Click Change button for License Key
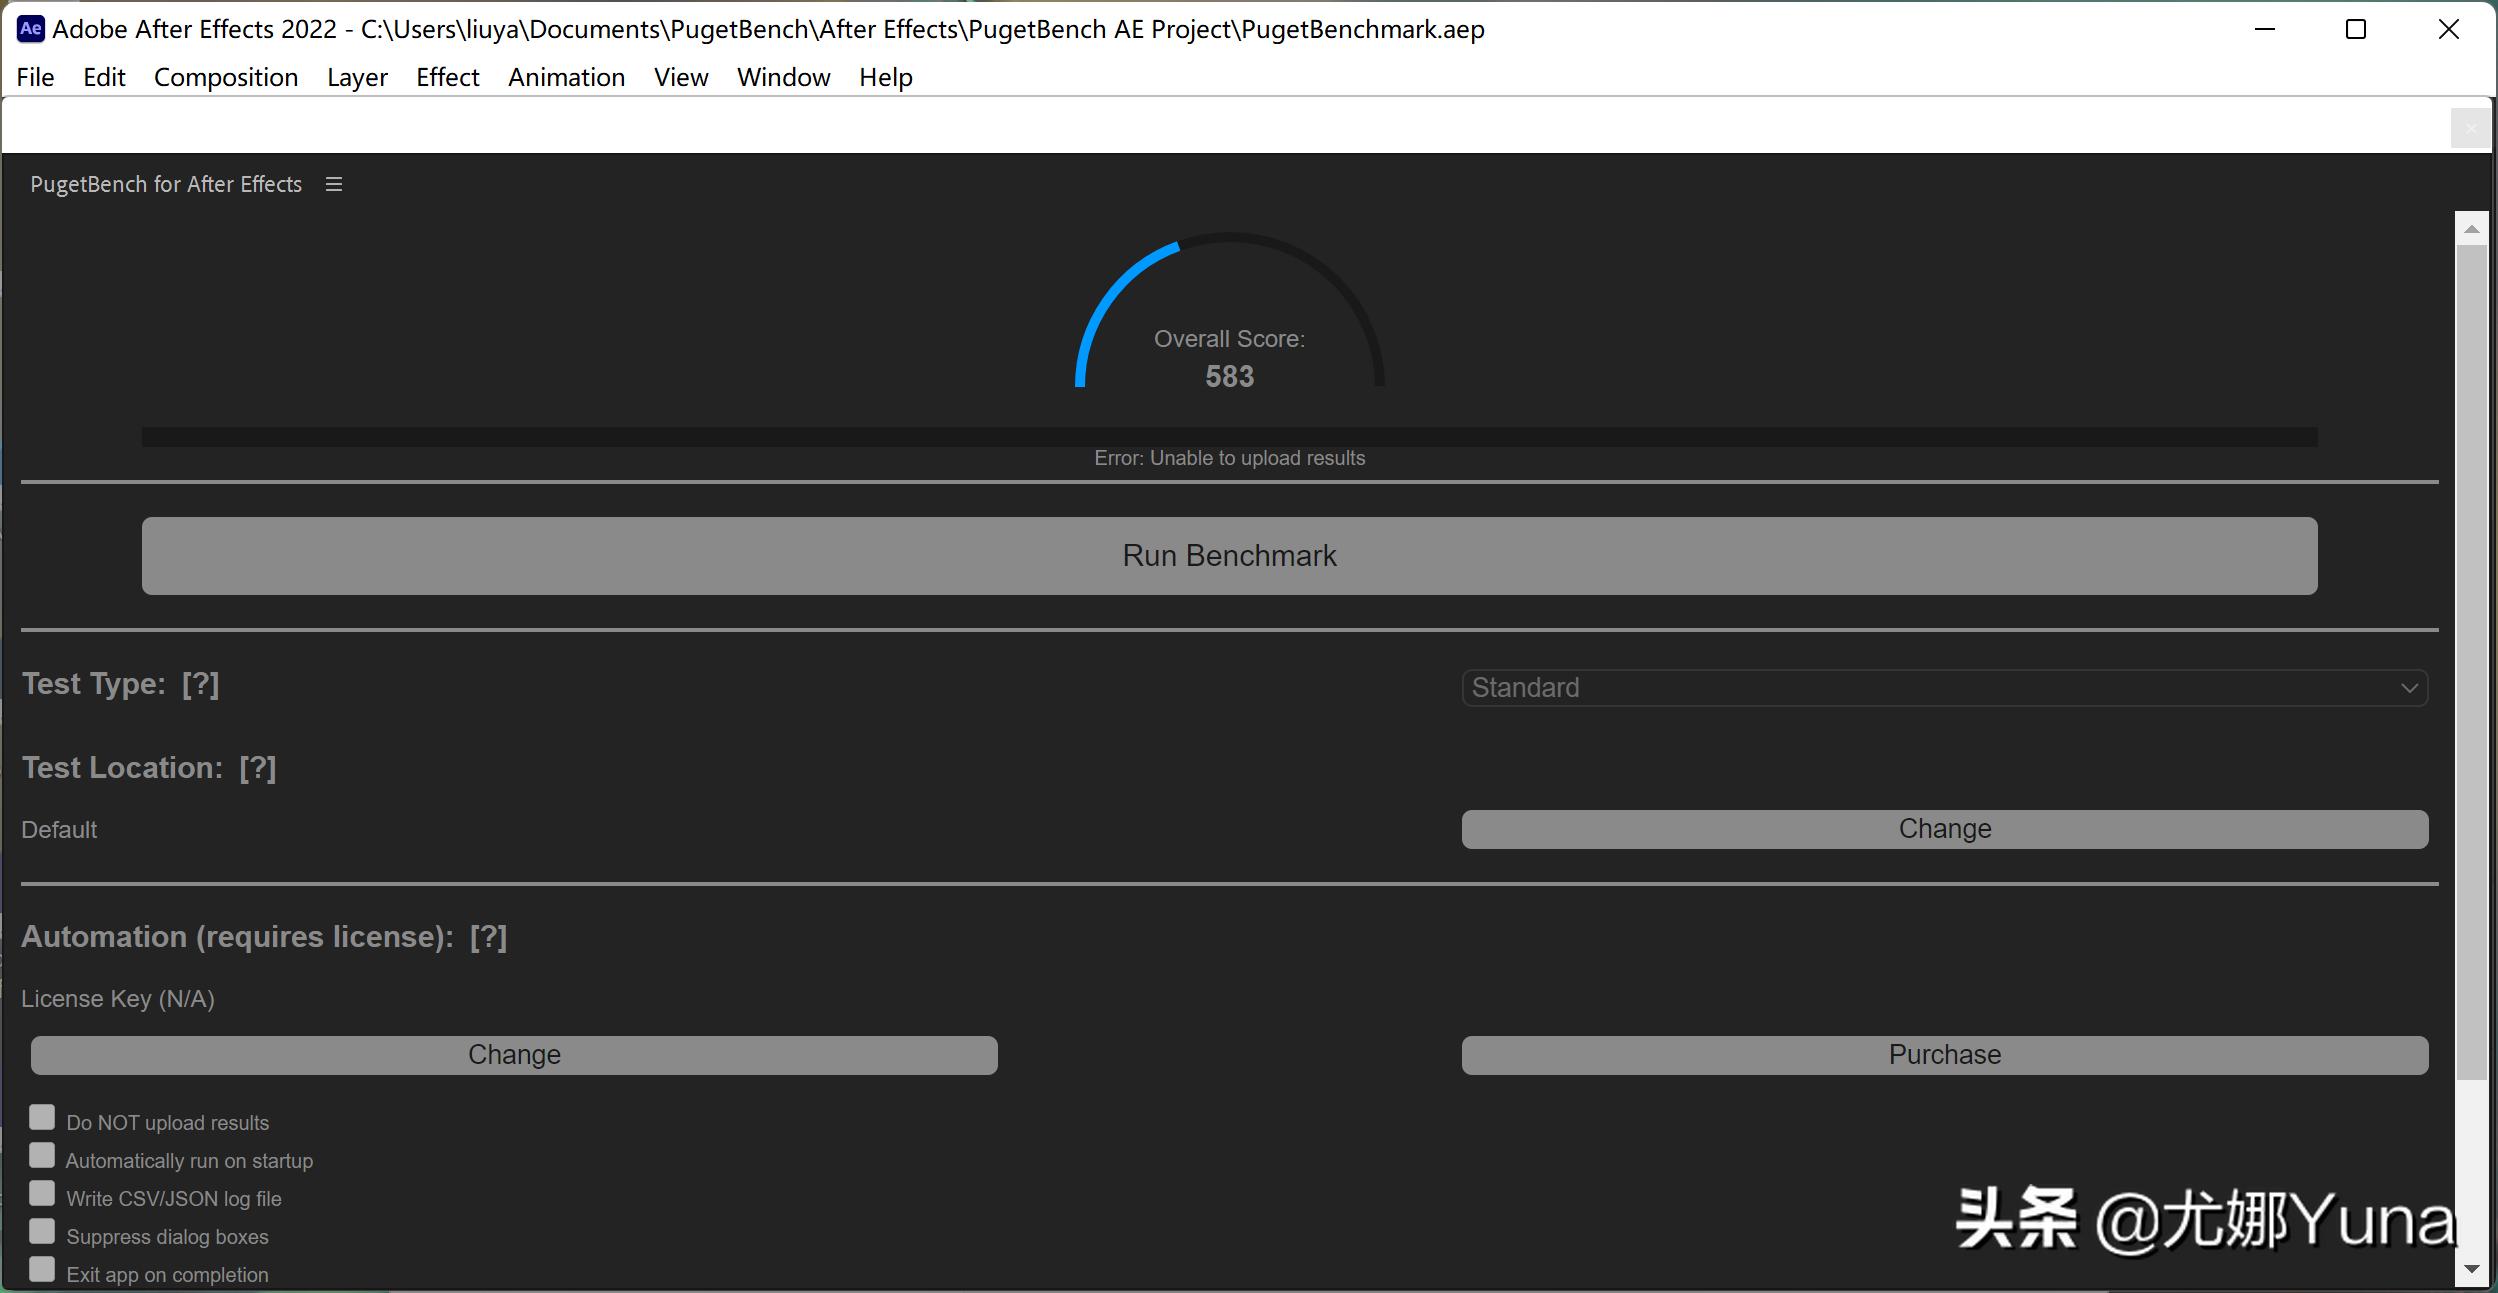 [514, 1055]
